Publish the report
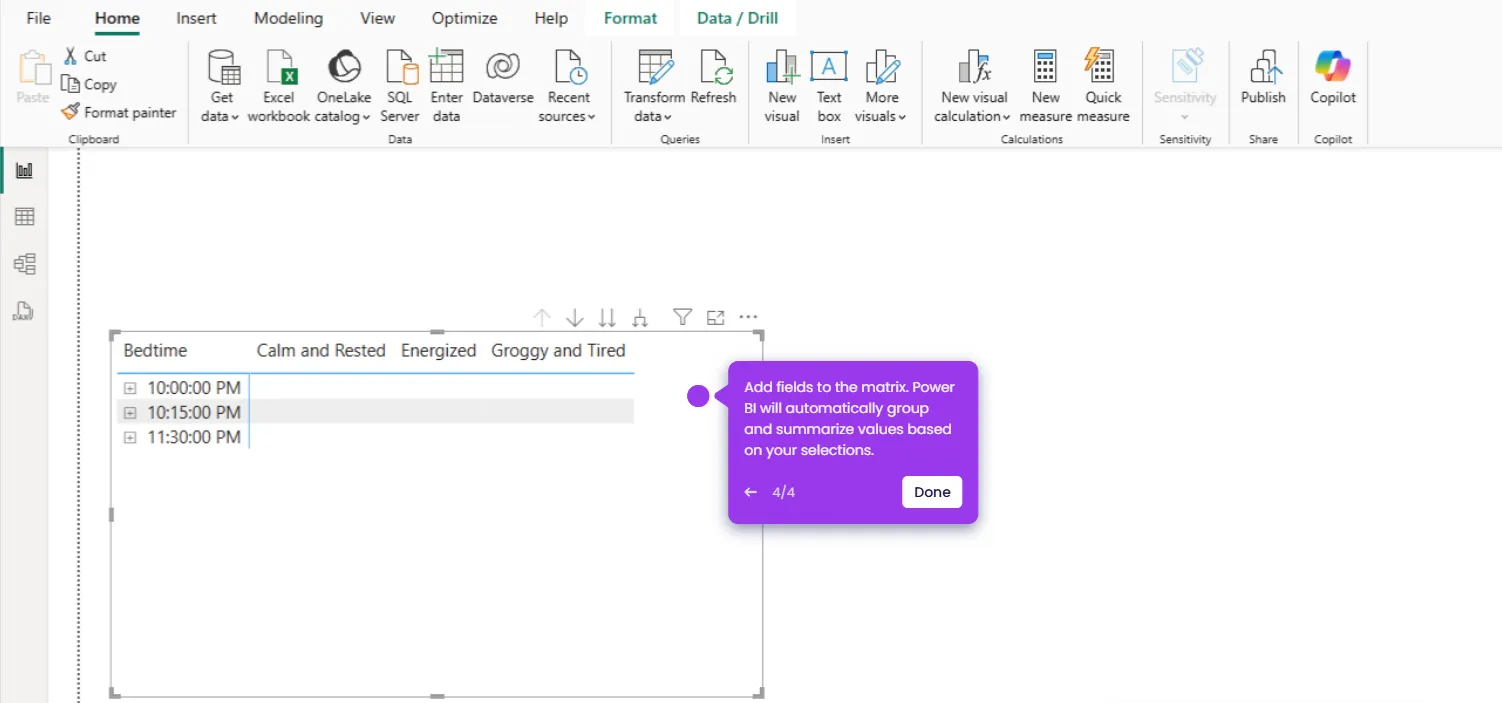The width and height of the screenshot is (1502, 703). tap(1263, 78)
